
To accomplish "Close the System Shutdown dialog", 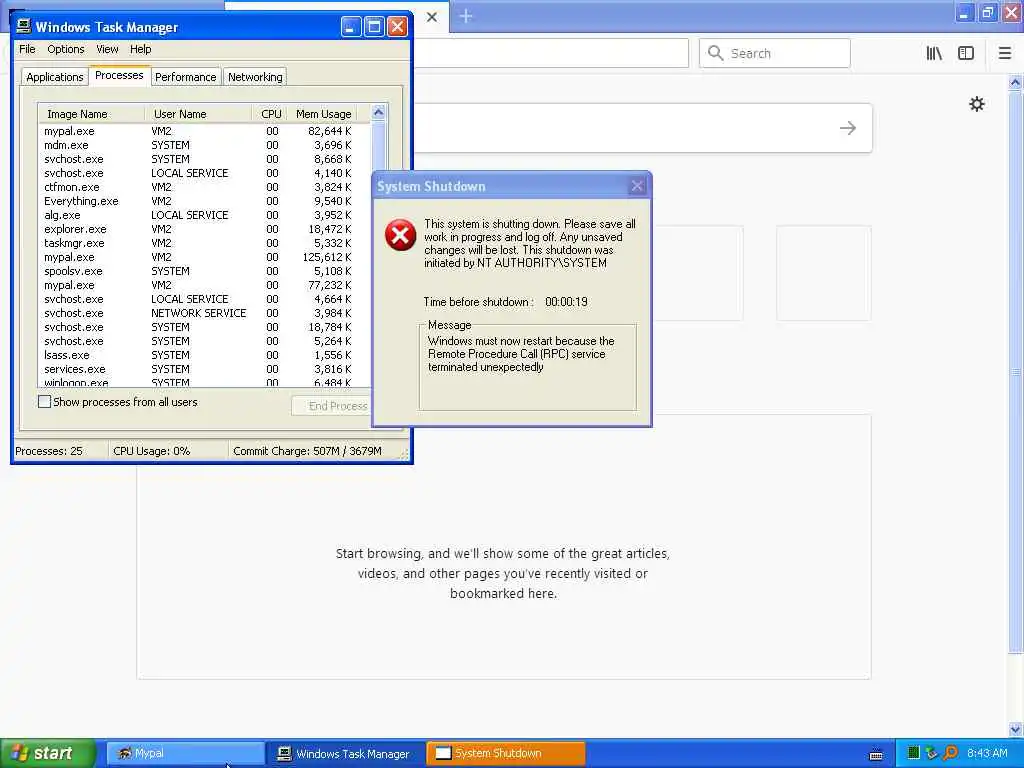I will 637,186.
